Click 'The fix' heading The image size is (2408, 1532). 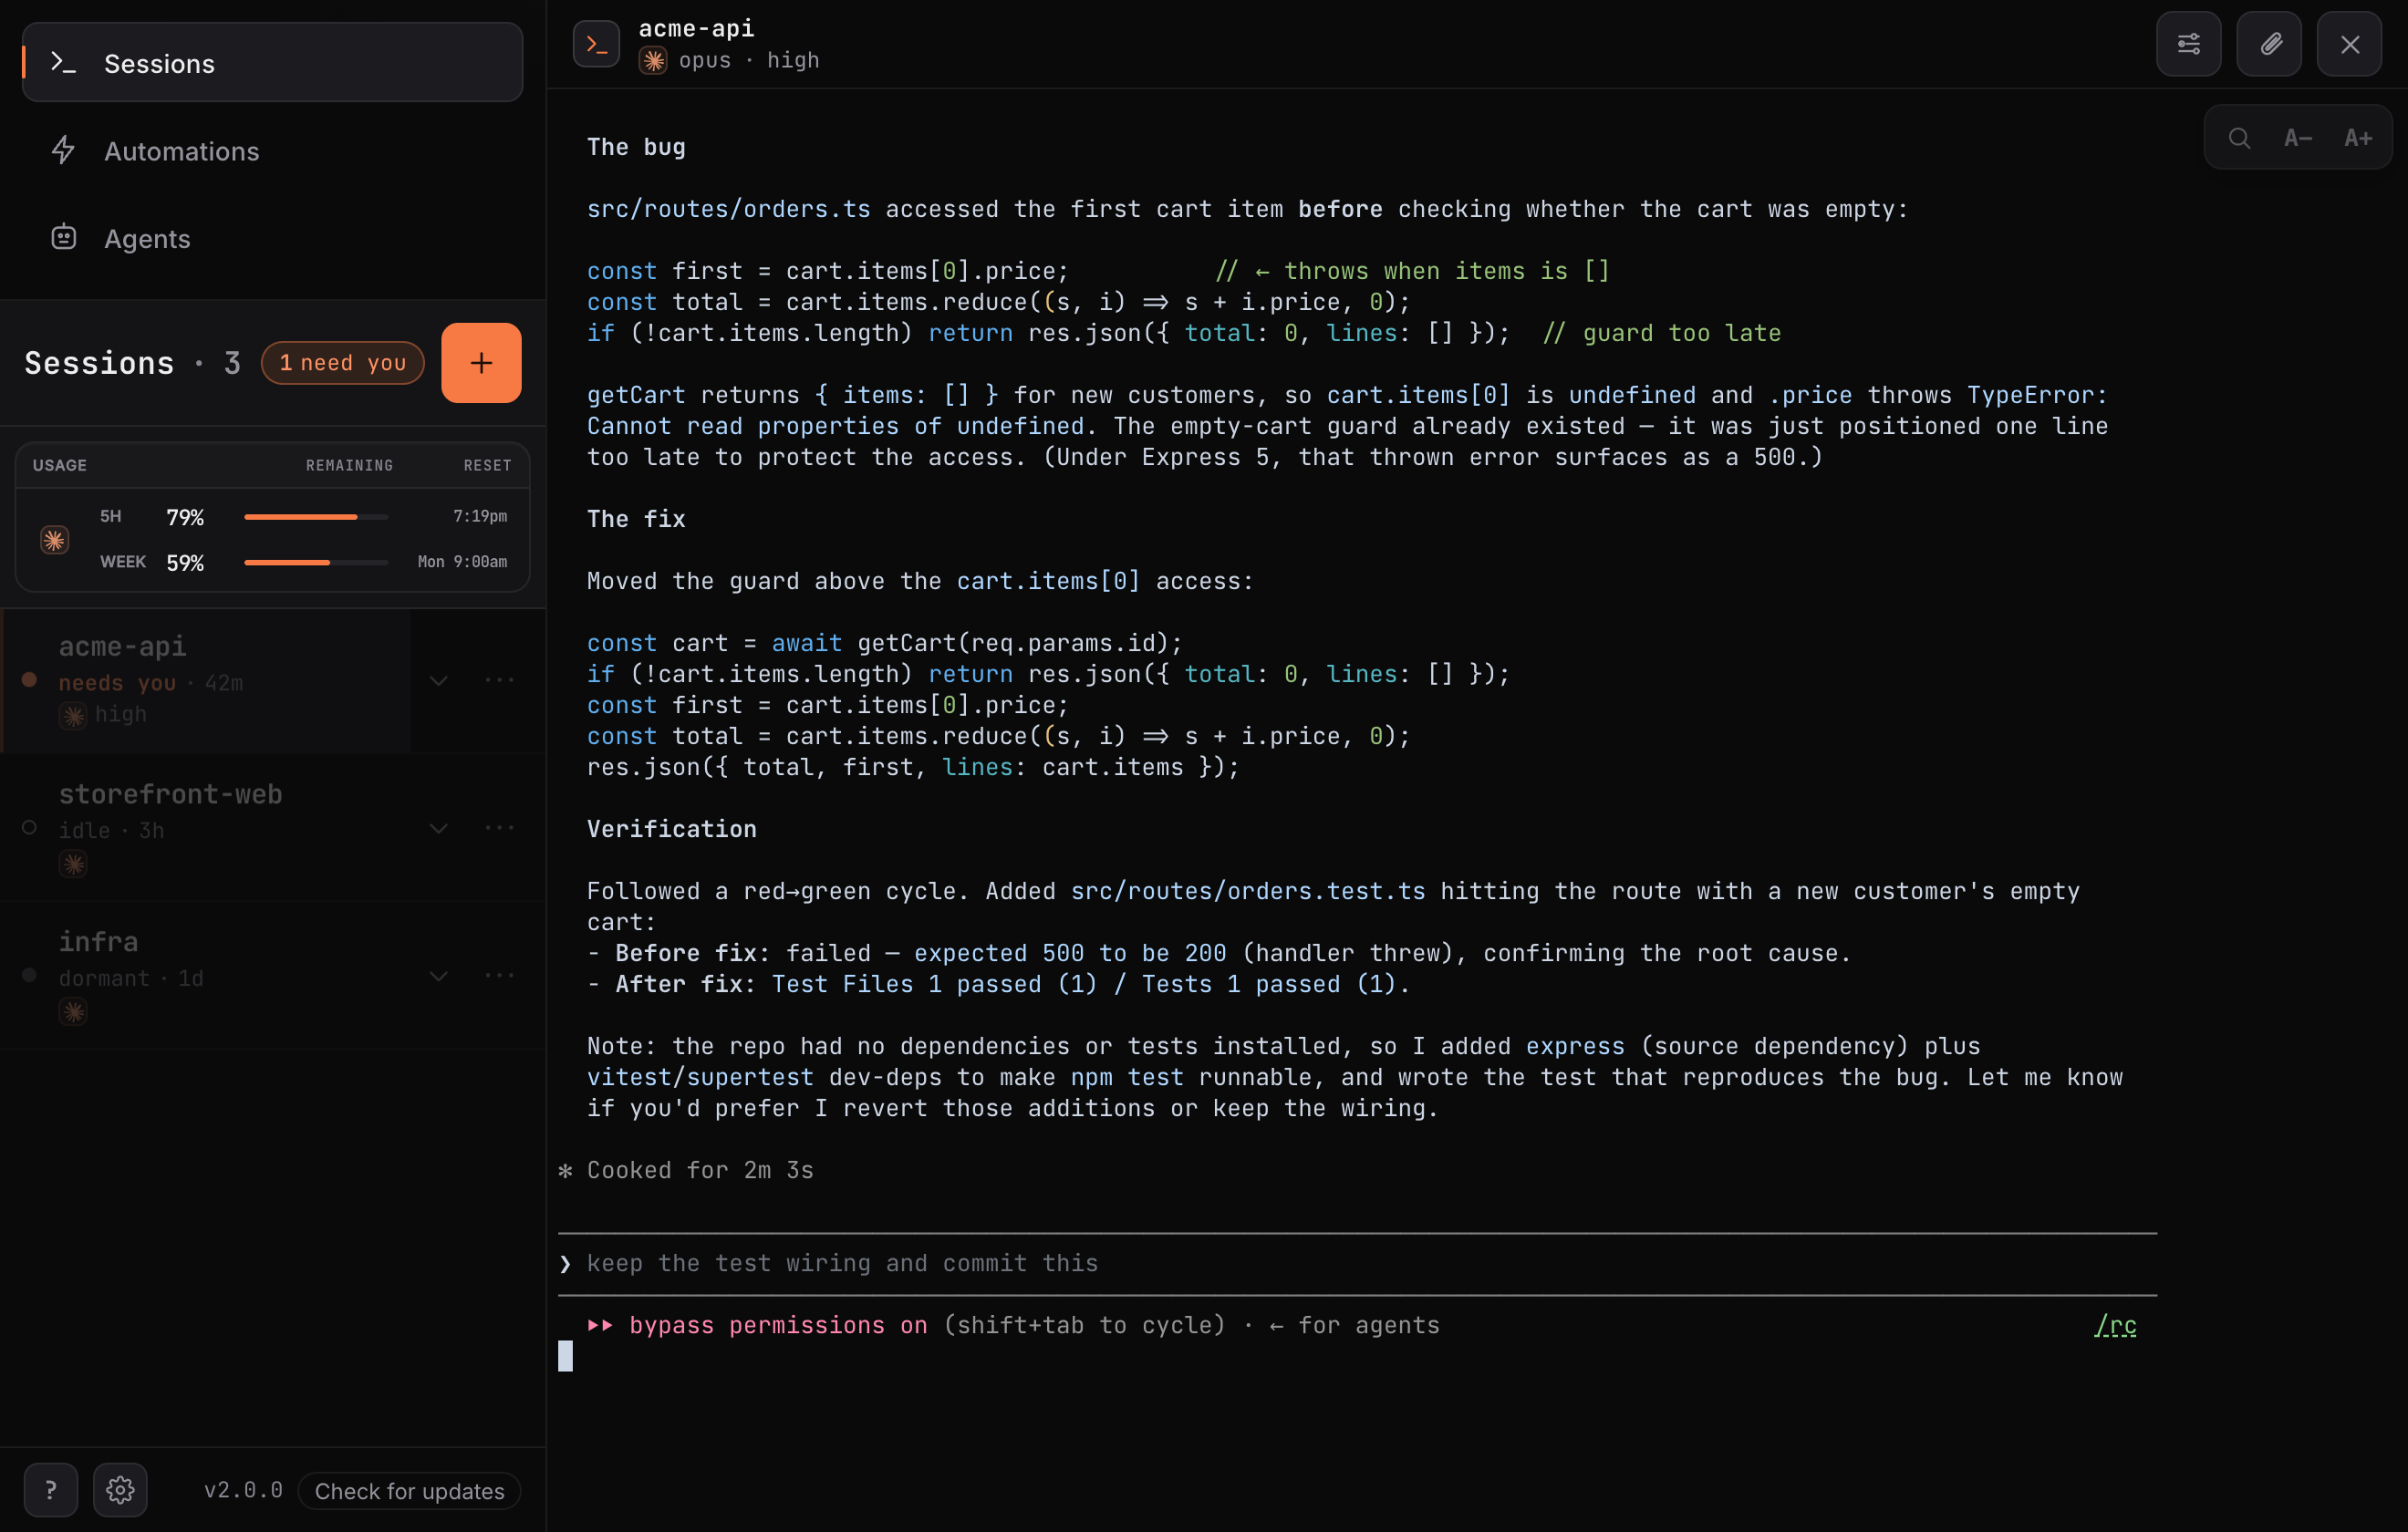click(x=636, y=519)
